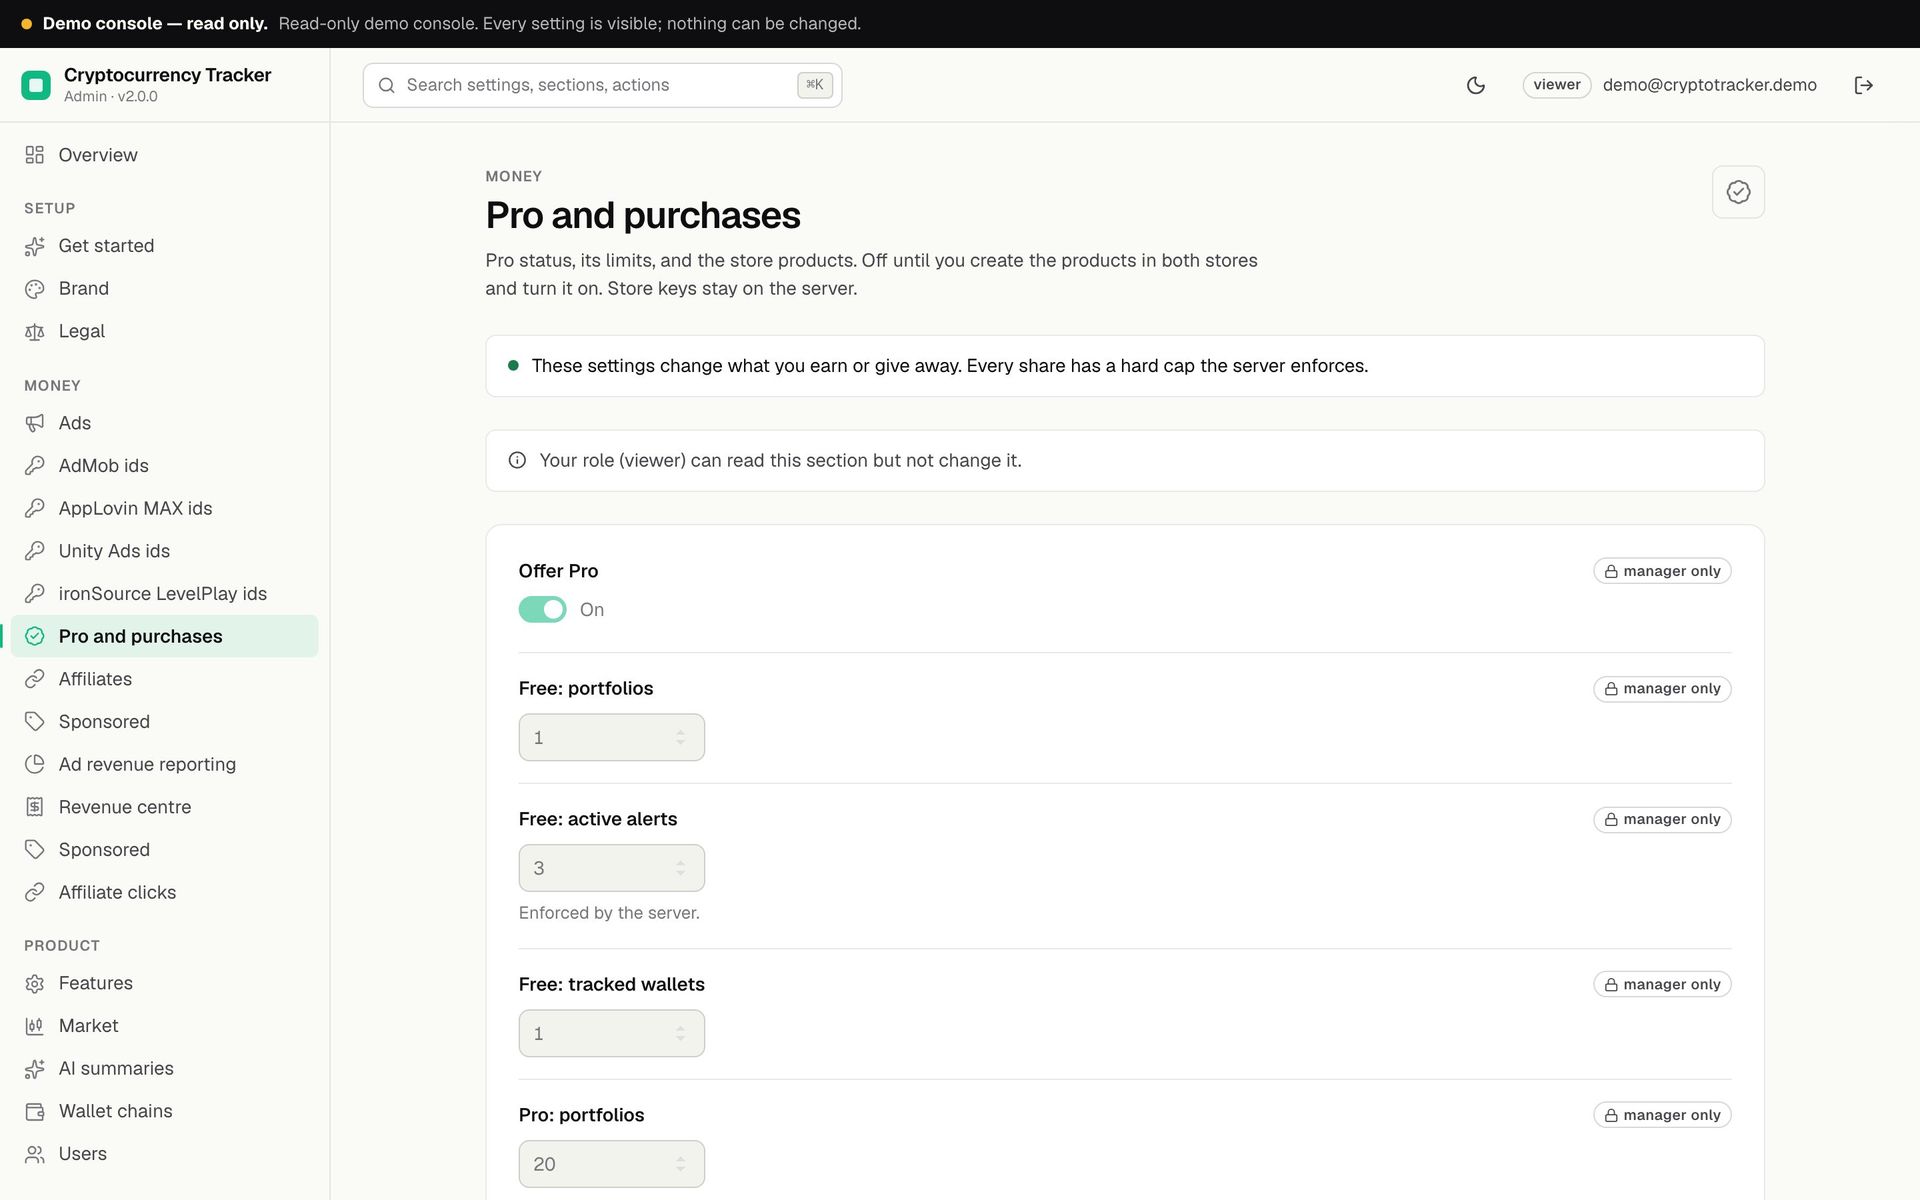Open Revenue centre
Image resolution: width=1920 pixels, height=1200 pixels.
tap(165, 807)
